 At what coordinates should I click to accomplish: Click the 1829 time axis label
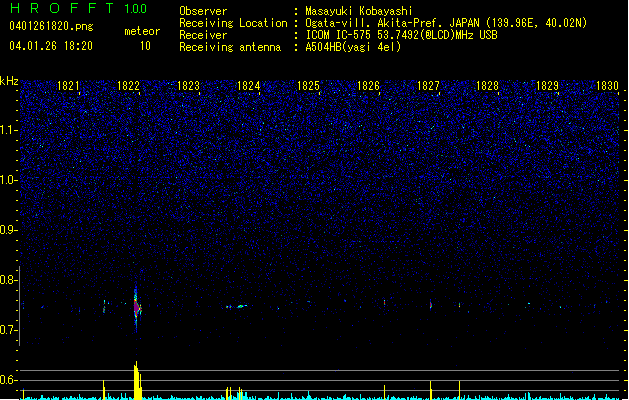coord(547,86)
